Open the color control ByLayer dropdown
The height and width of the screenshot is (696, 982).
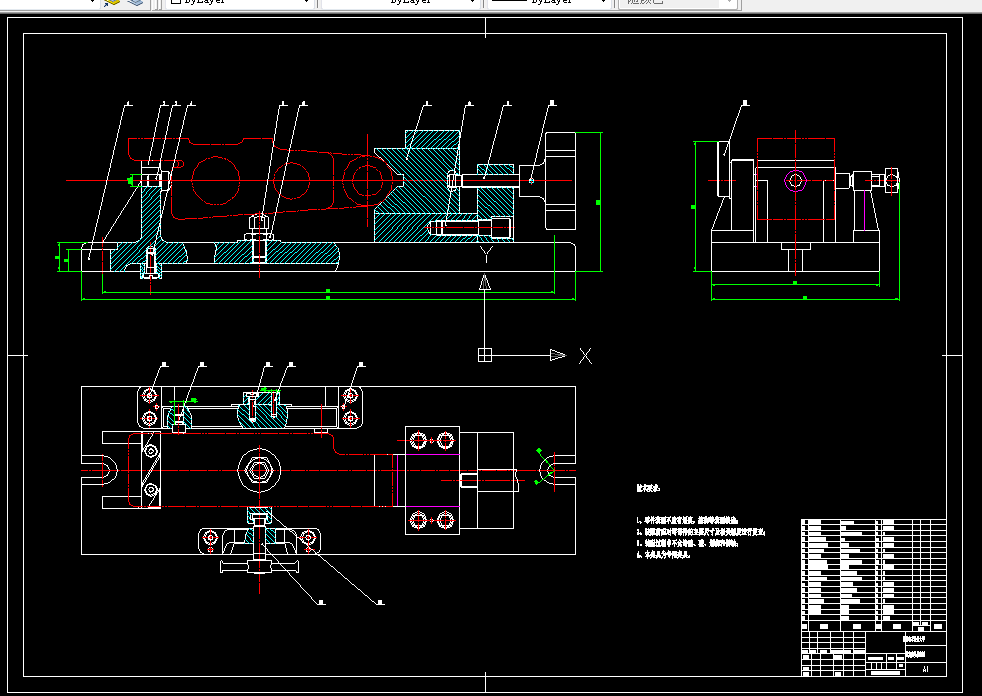239,3
